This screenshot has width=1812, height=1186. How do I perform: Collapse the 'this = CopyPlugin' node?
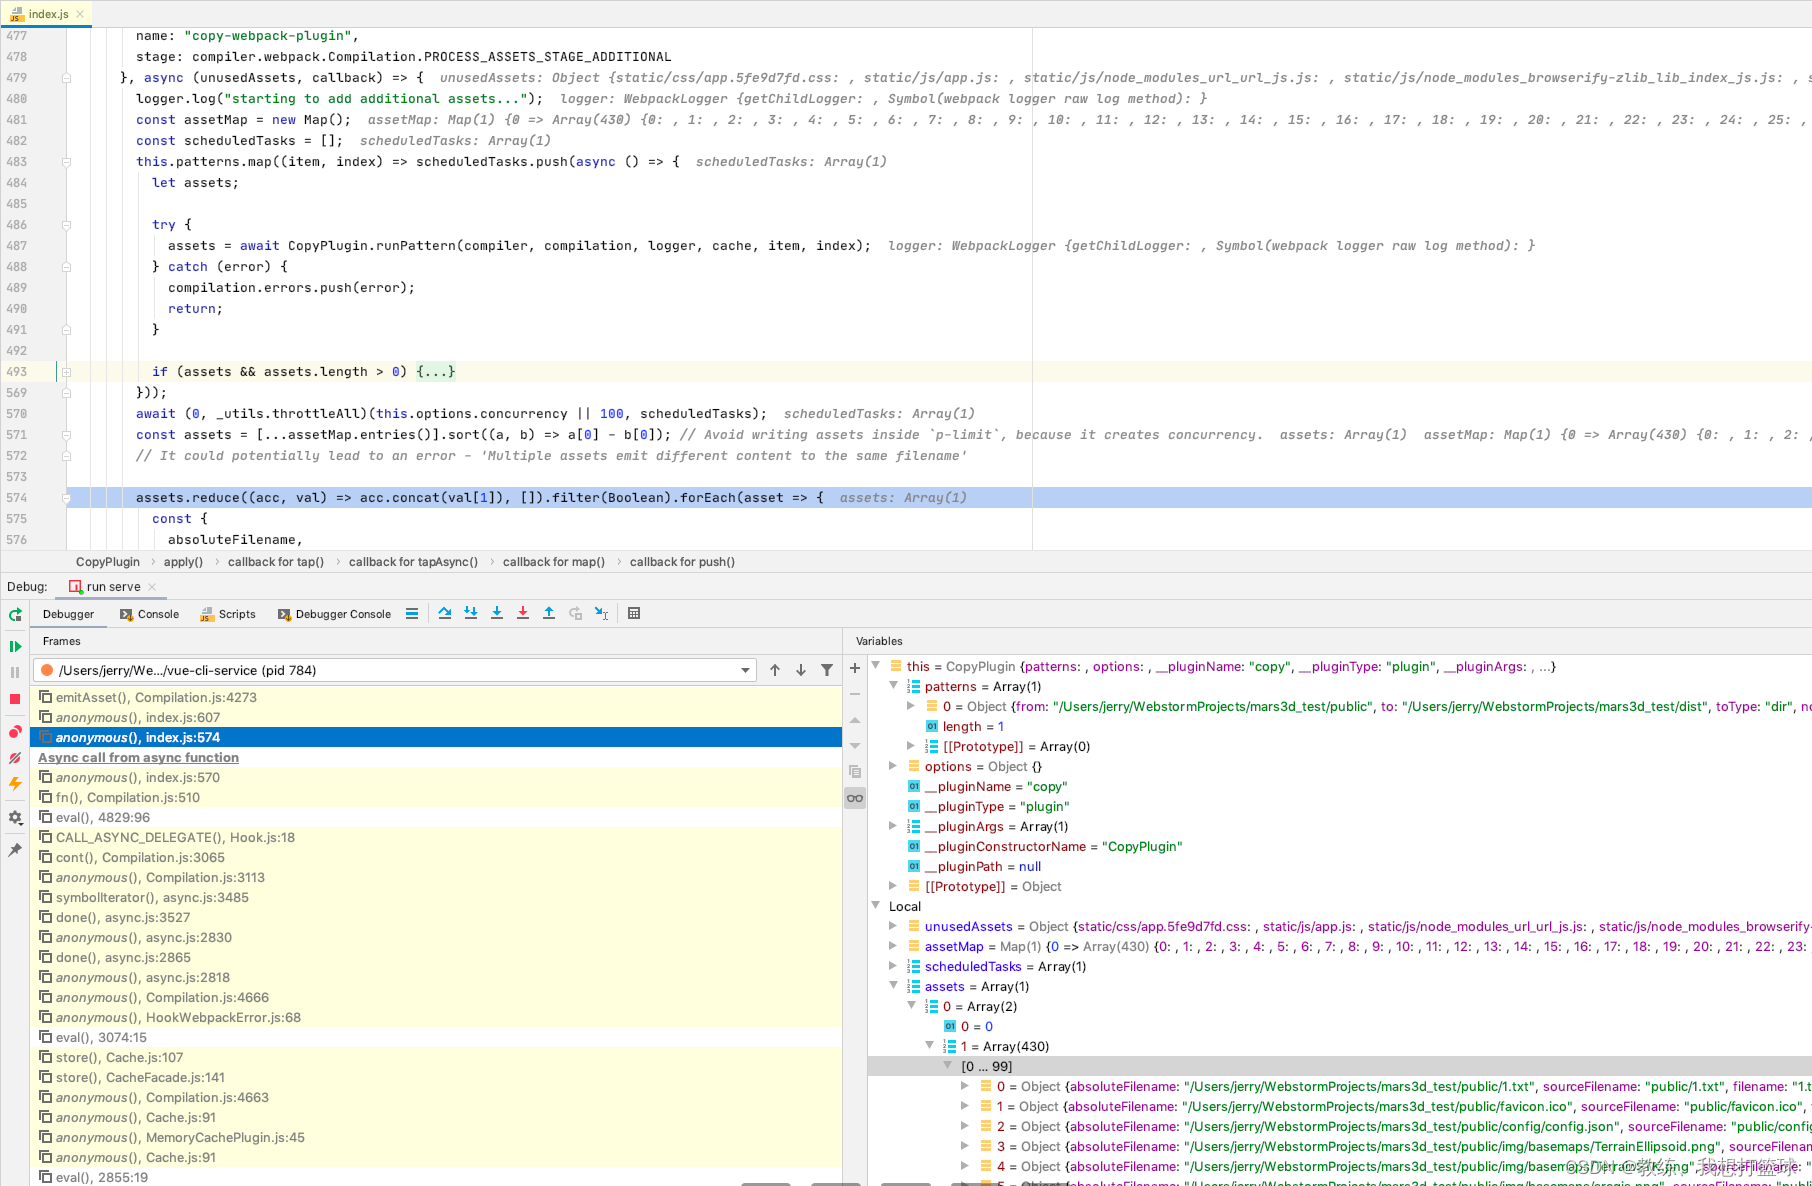(x=876, y=666)
